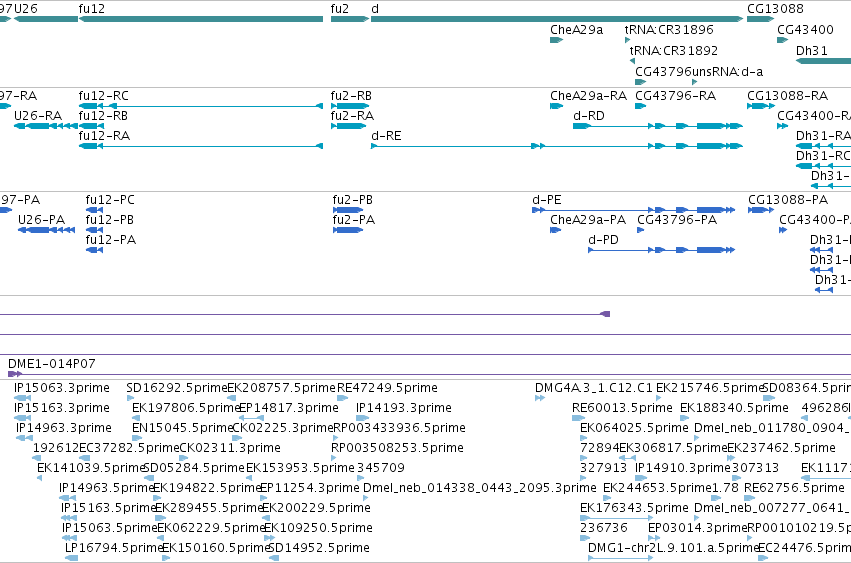This screenshot has height=563, width=851.
Task: Select the U26-RA transcript glyph
Action: pos(46,126)
